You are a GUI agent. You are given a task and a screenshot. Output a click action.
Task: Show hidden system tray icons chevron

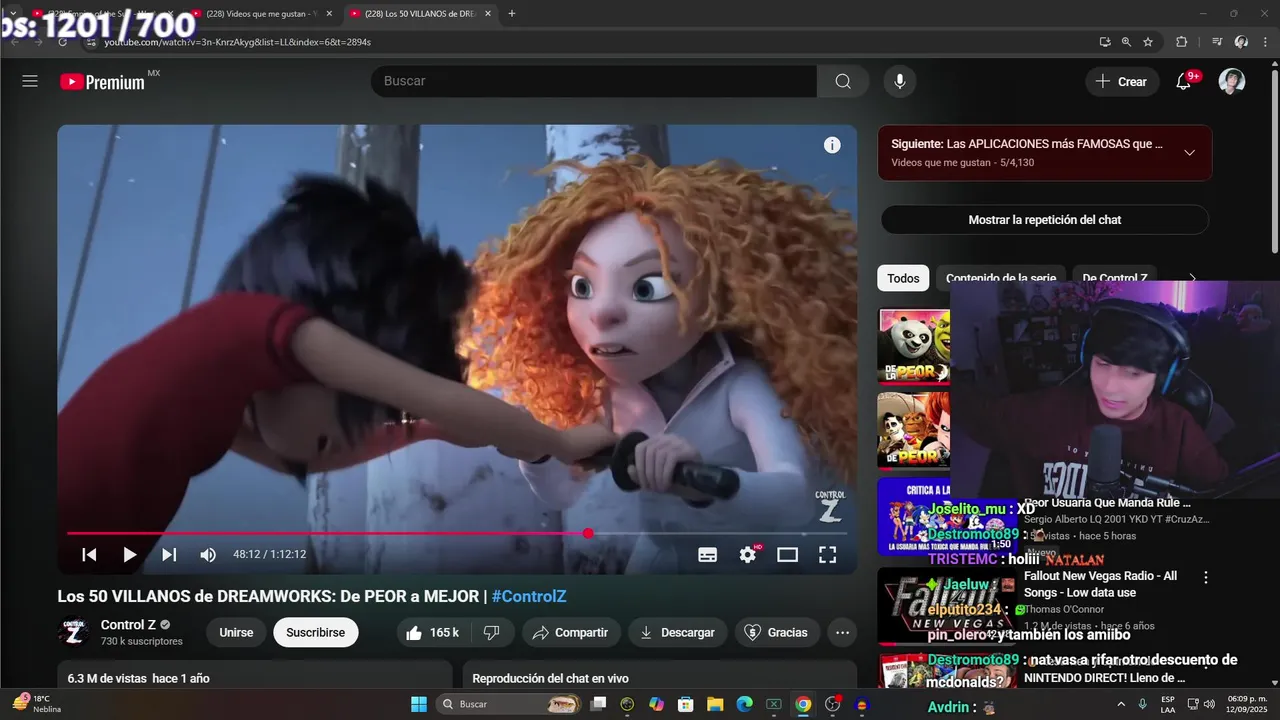click(1121, 705)
